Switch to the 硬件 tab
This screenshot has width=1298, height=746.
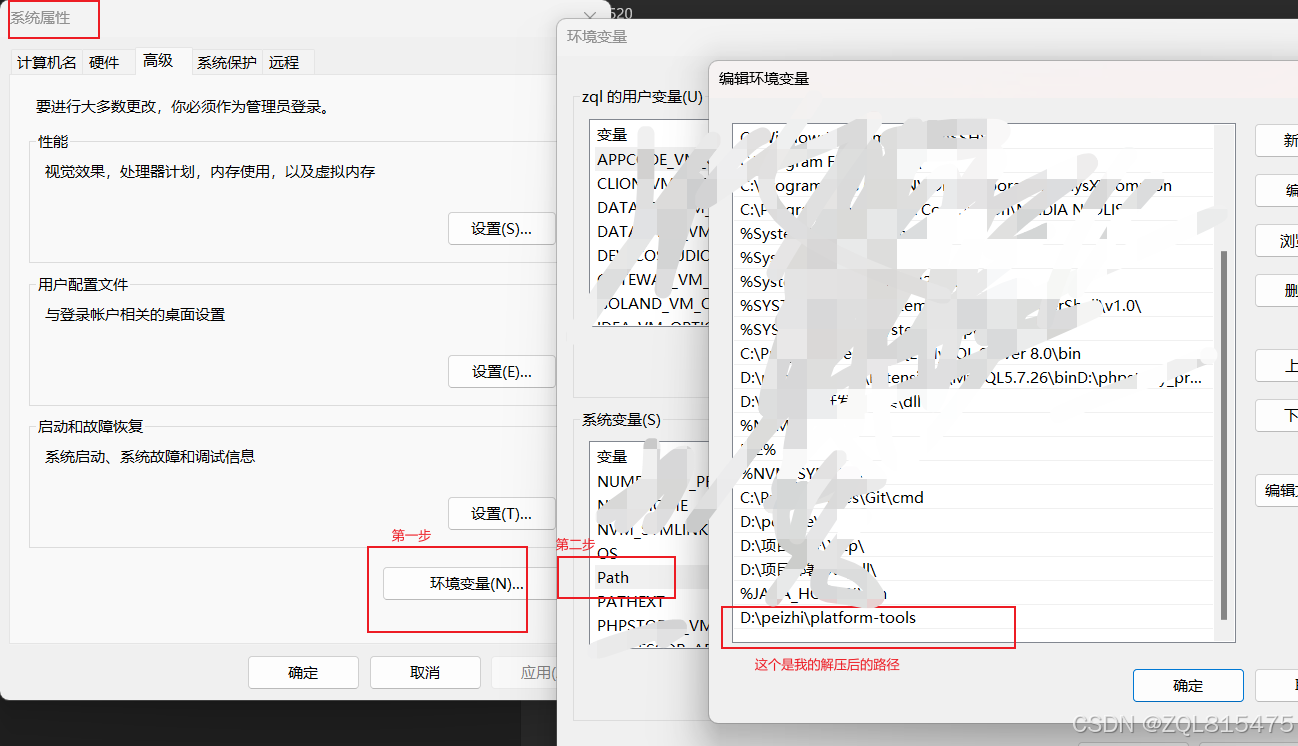pos(104,62)
